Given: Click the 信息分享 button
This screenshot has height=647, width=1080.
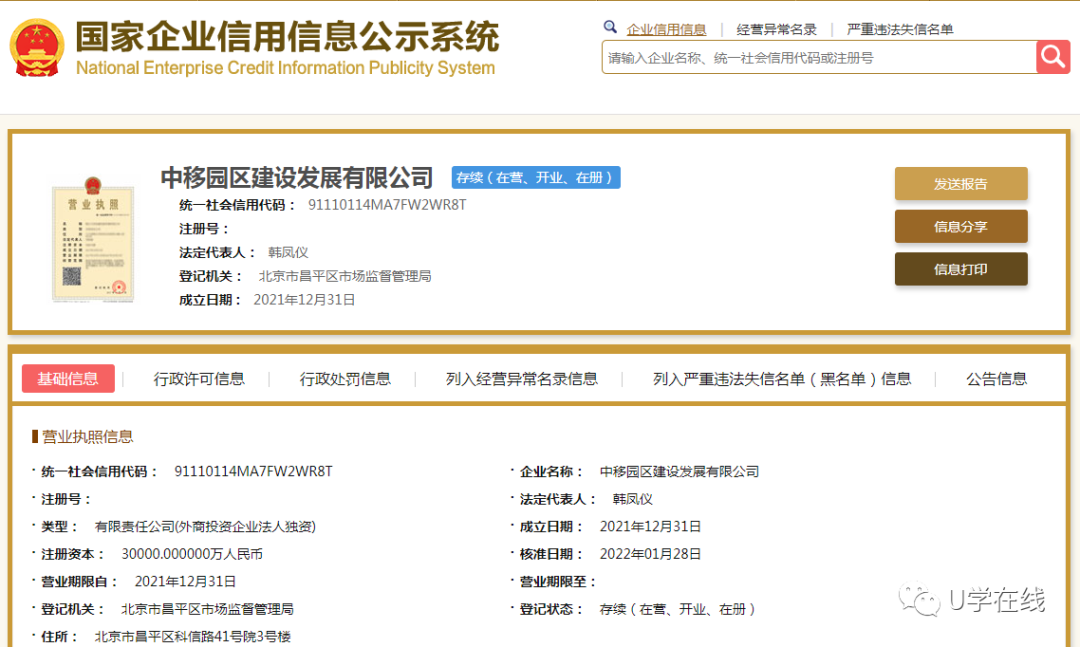Looking at the screenshot, I should pos(961,227).
